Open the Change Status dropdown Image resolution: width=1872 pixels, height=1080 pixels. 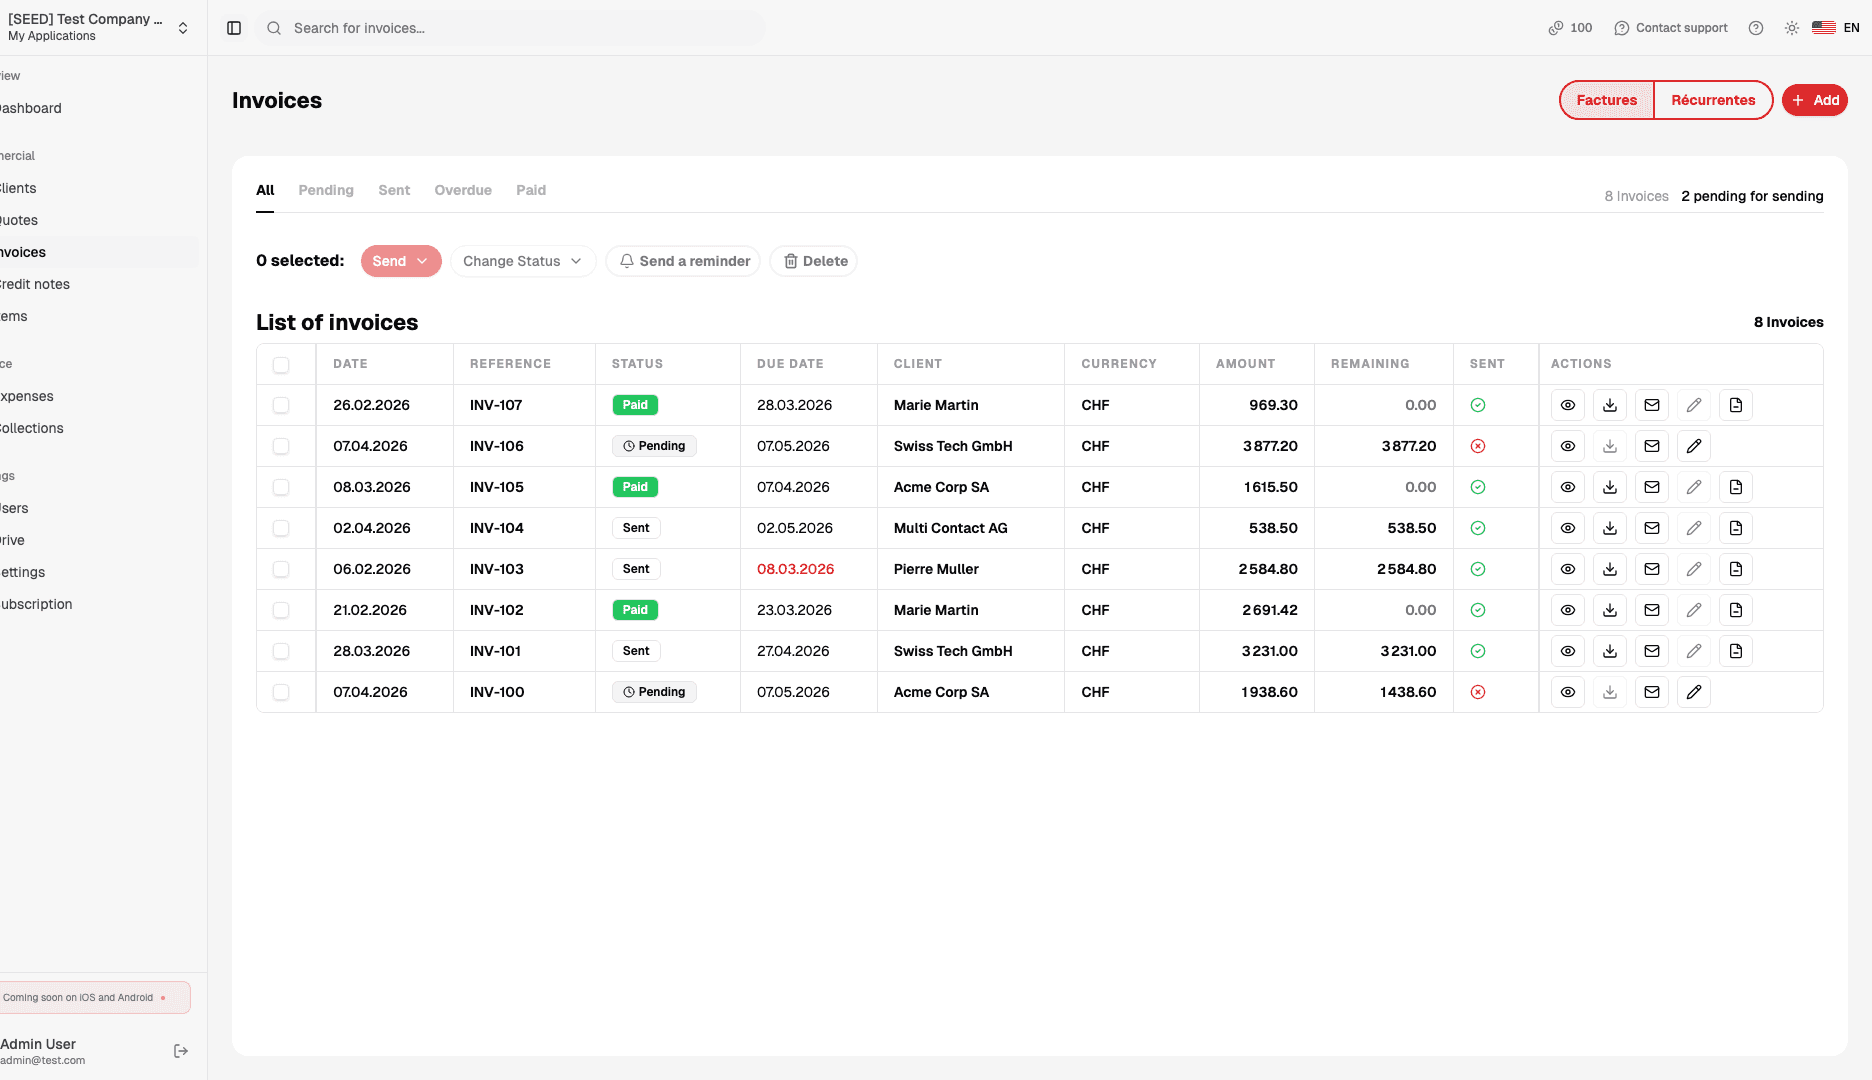coord(522,261)
